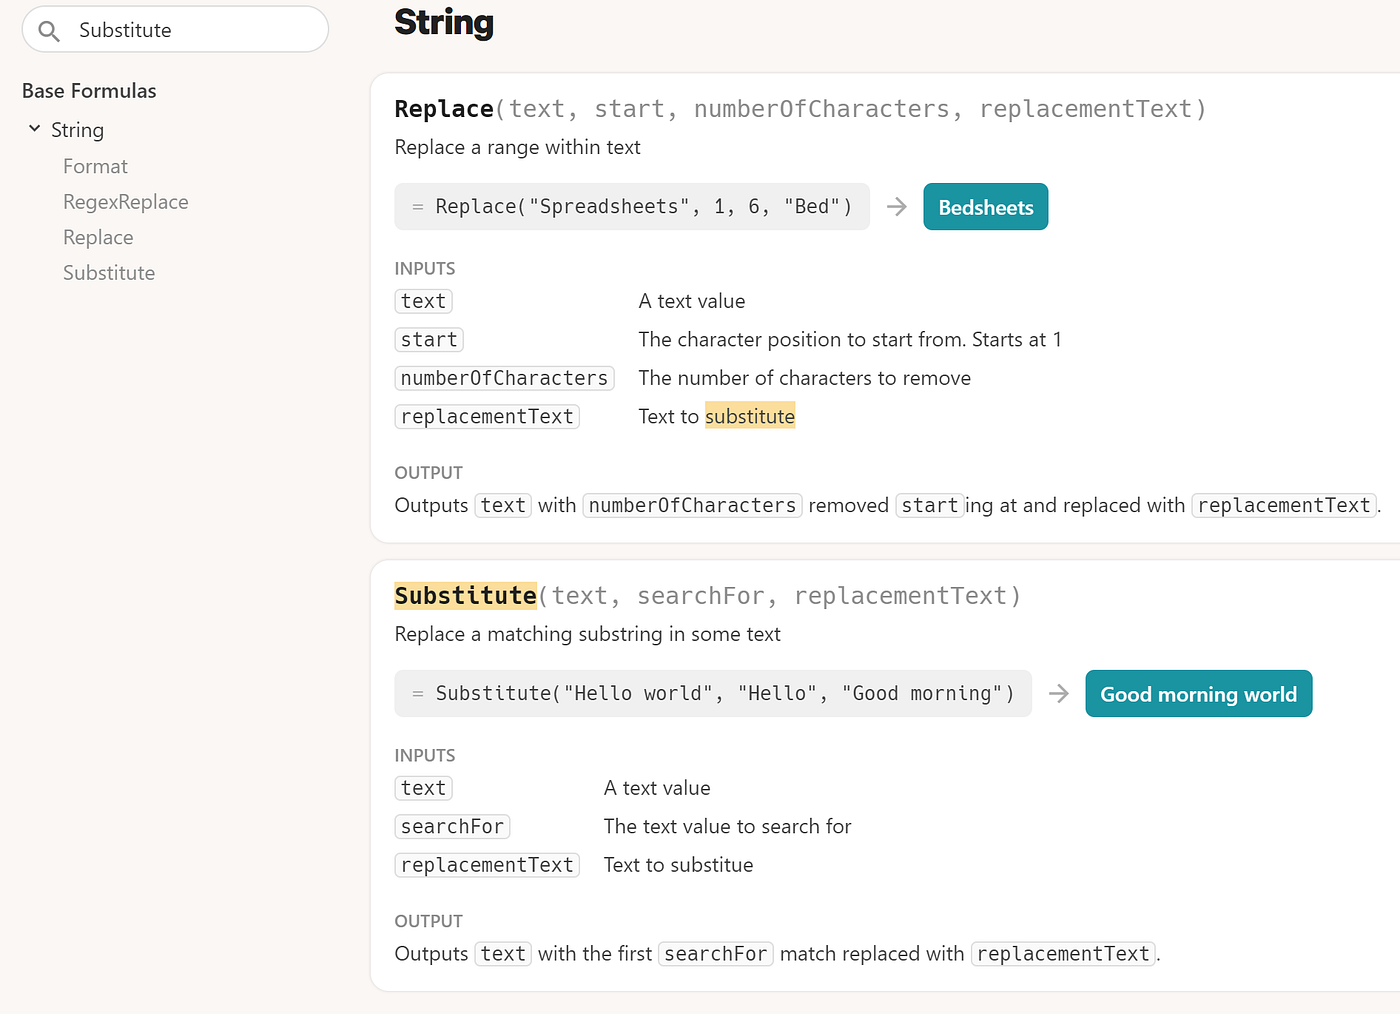Click searchFor tag in Substitute output sentence
This screenshot has width=1400, height=1014.
click(x=716, y=954)
